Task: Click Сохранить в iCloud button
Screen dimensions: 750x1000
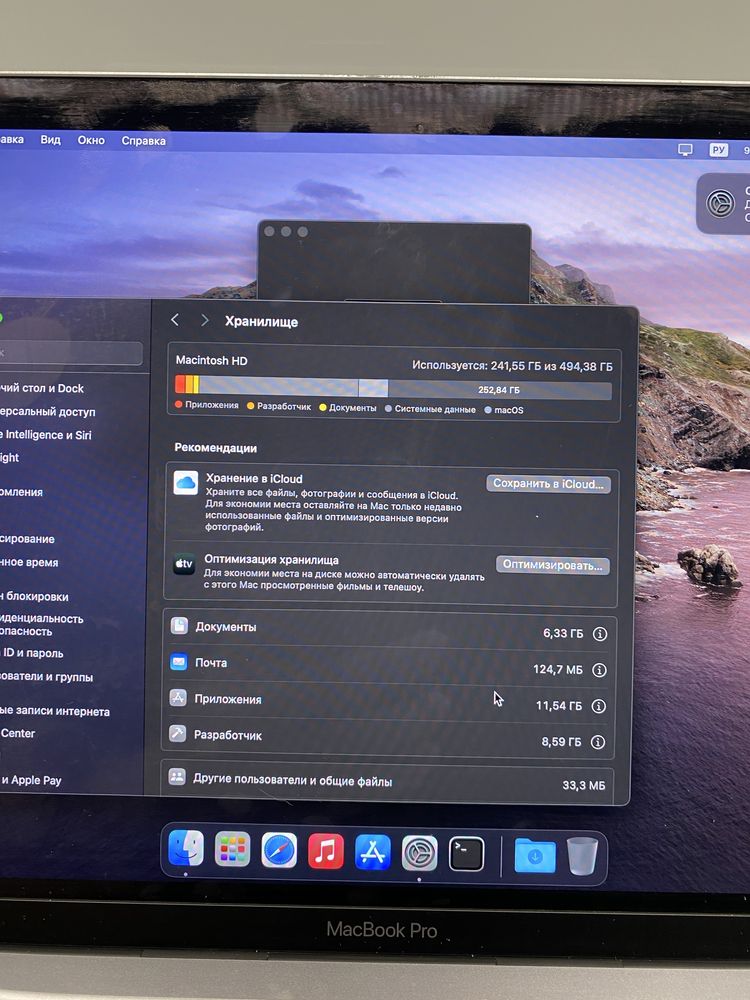Action: 548,484
